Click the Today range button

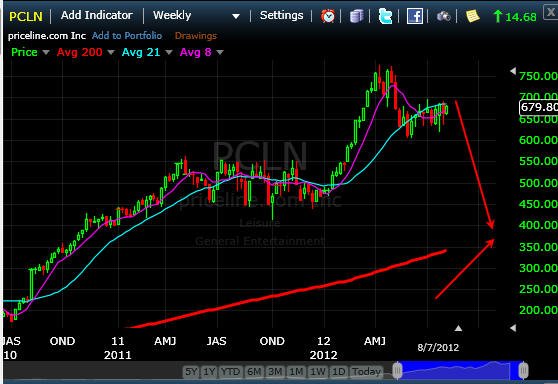(x=366, y=372)
